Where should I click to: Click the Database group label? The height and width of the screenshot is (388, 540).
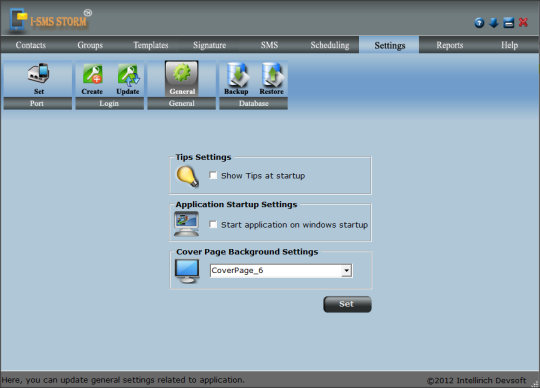[253, 103]
